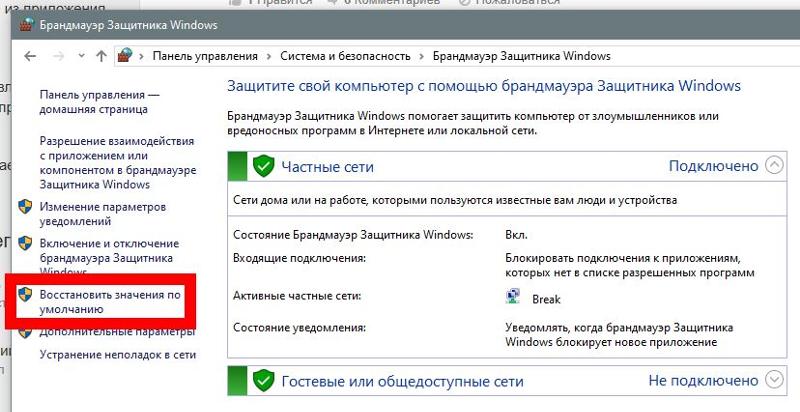
Task: Open the Система и безопасность breadcrumb
Action: click(345, 56)
